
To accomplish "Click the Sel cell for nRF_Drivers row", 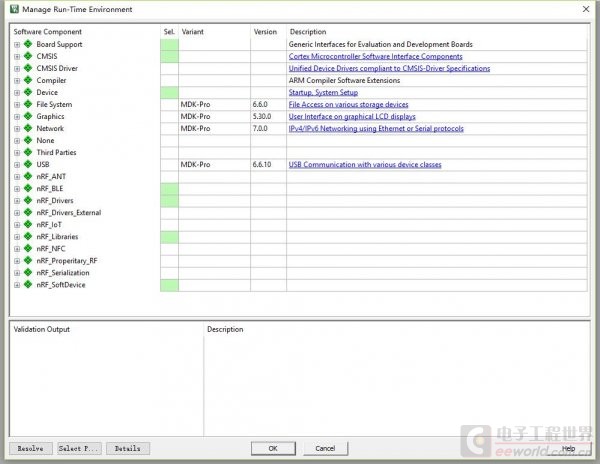I will pyautogui.click(x=169, y=200).
